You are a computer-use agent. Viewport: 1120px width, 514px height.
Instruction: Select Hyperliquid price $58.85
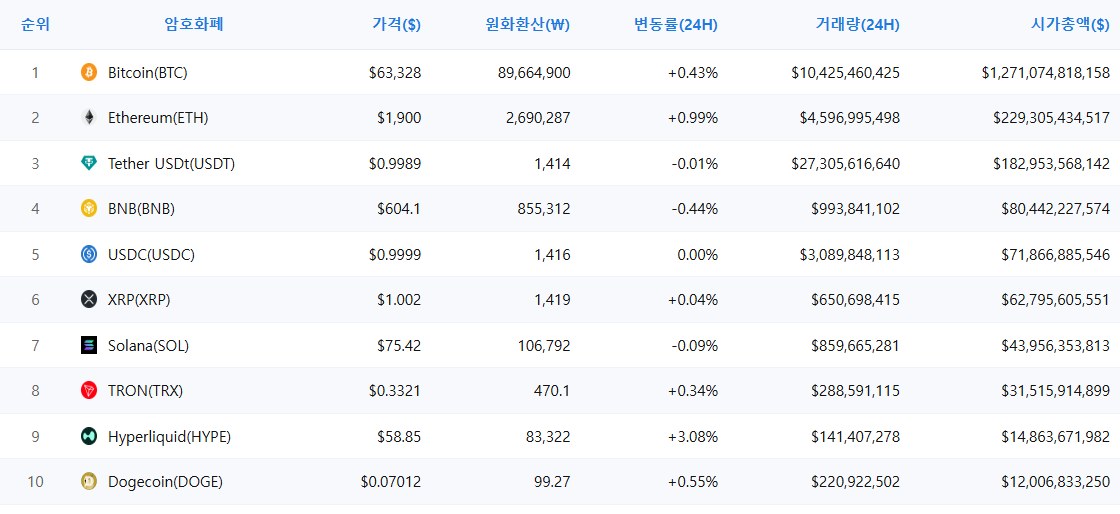(399, 437)
